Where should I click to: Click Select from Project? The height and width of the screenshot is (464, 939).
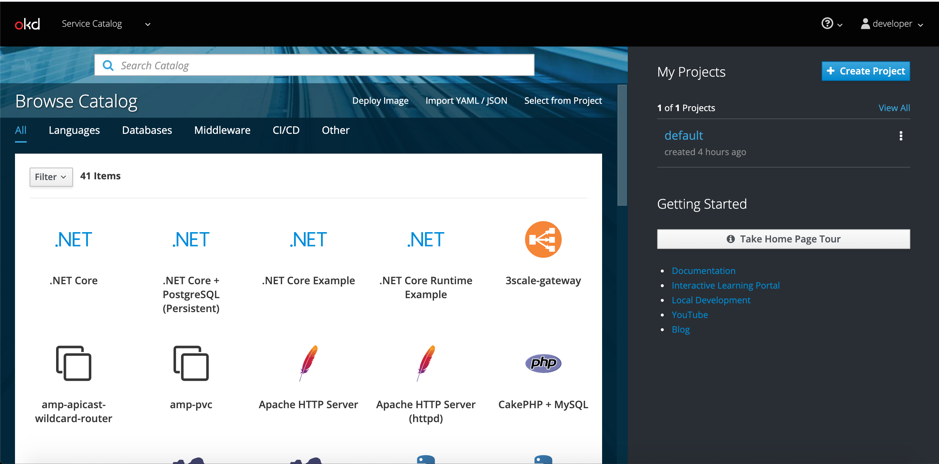[563, 101]
